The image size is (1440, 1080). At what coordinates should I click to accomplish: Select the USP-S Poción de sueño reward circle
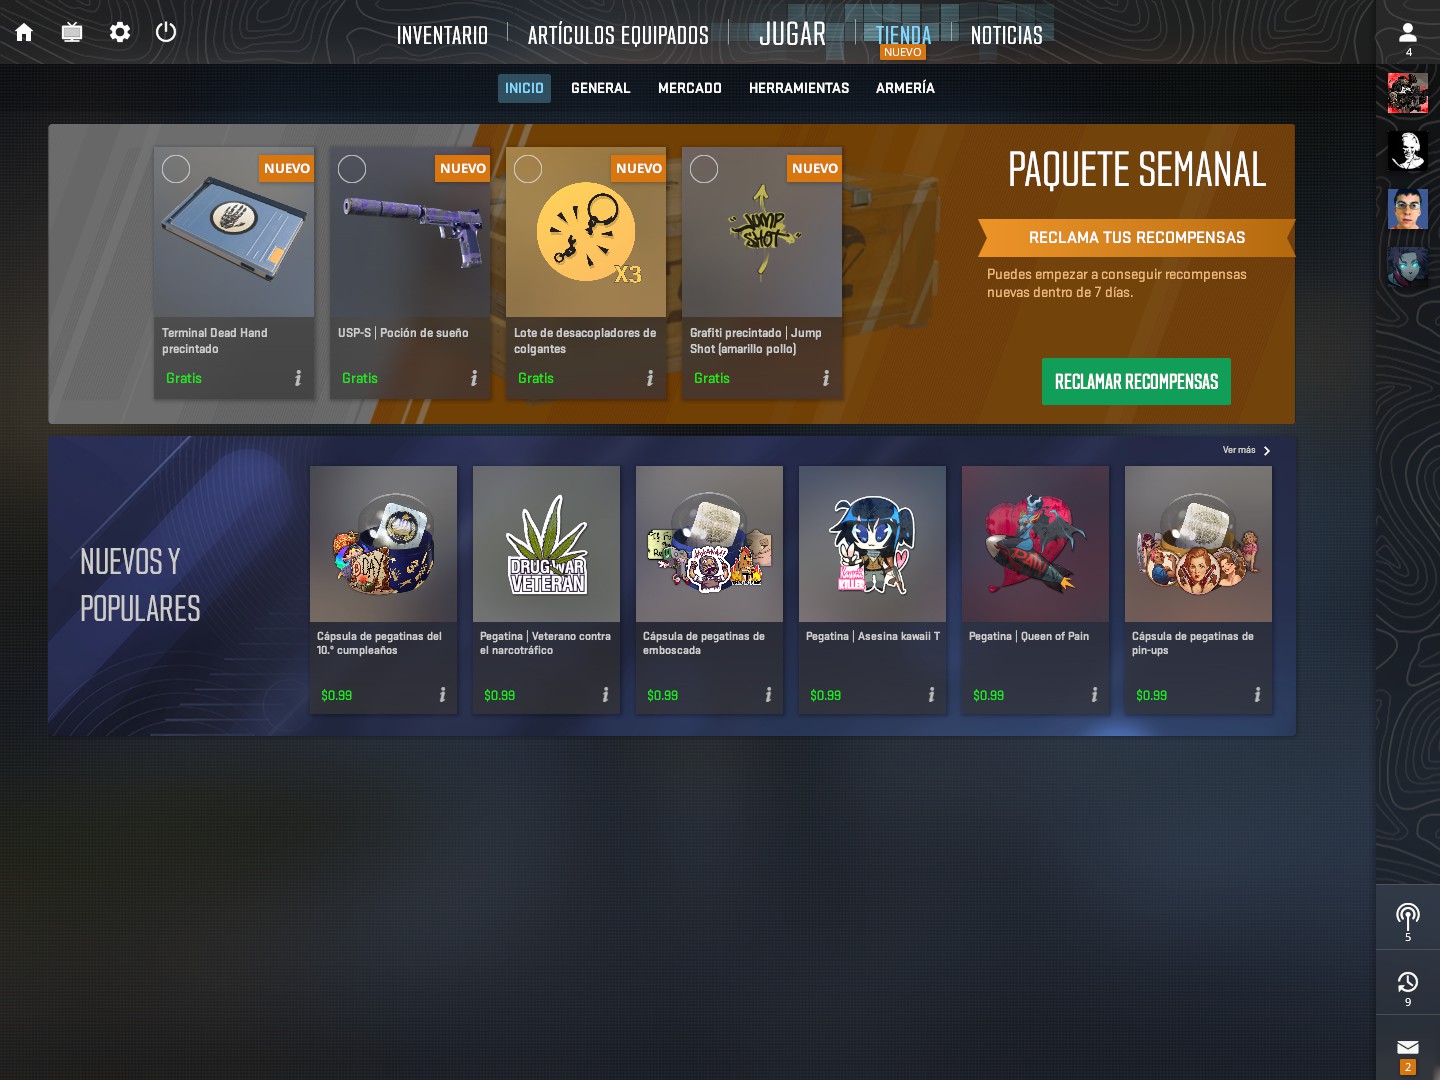point(352,169)
